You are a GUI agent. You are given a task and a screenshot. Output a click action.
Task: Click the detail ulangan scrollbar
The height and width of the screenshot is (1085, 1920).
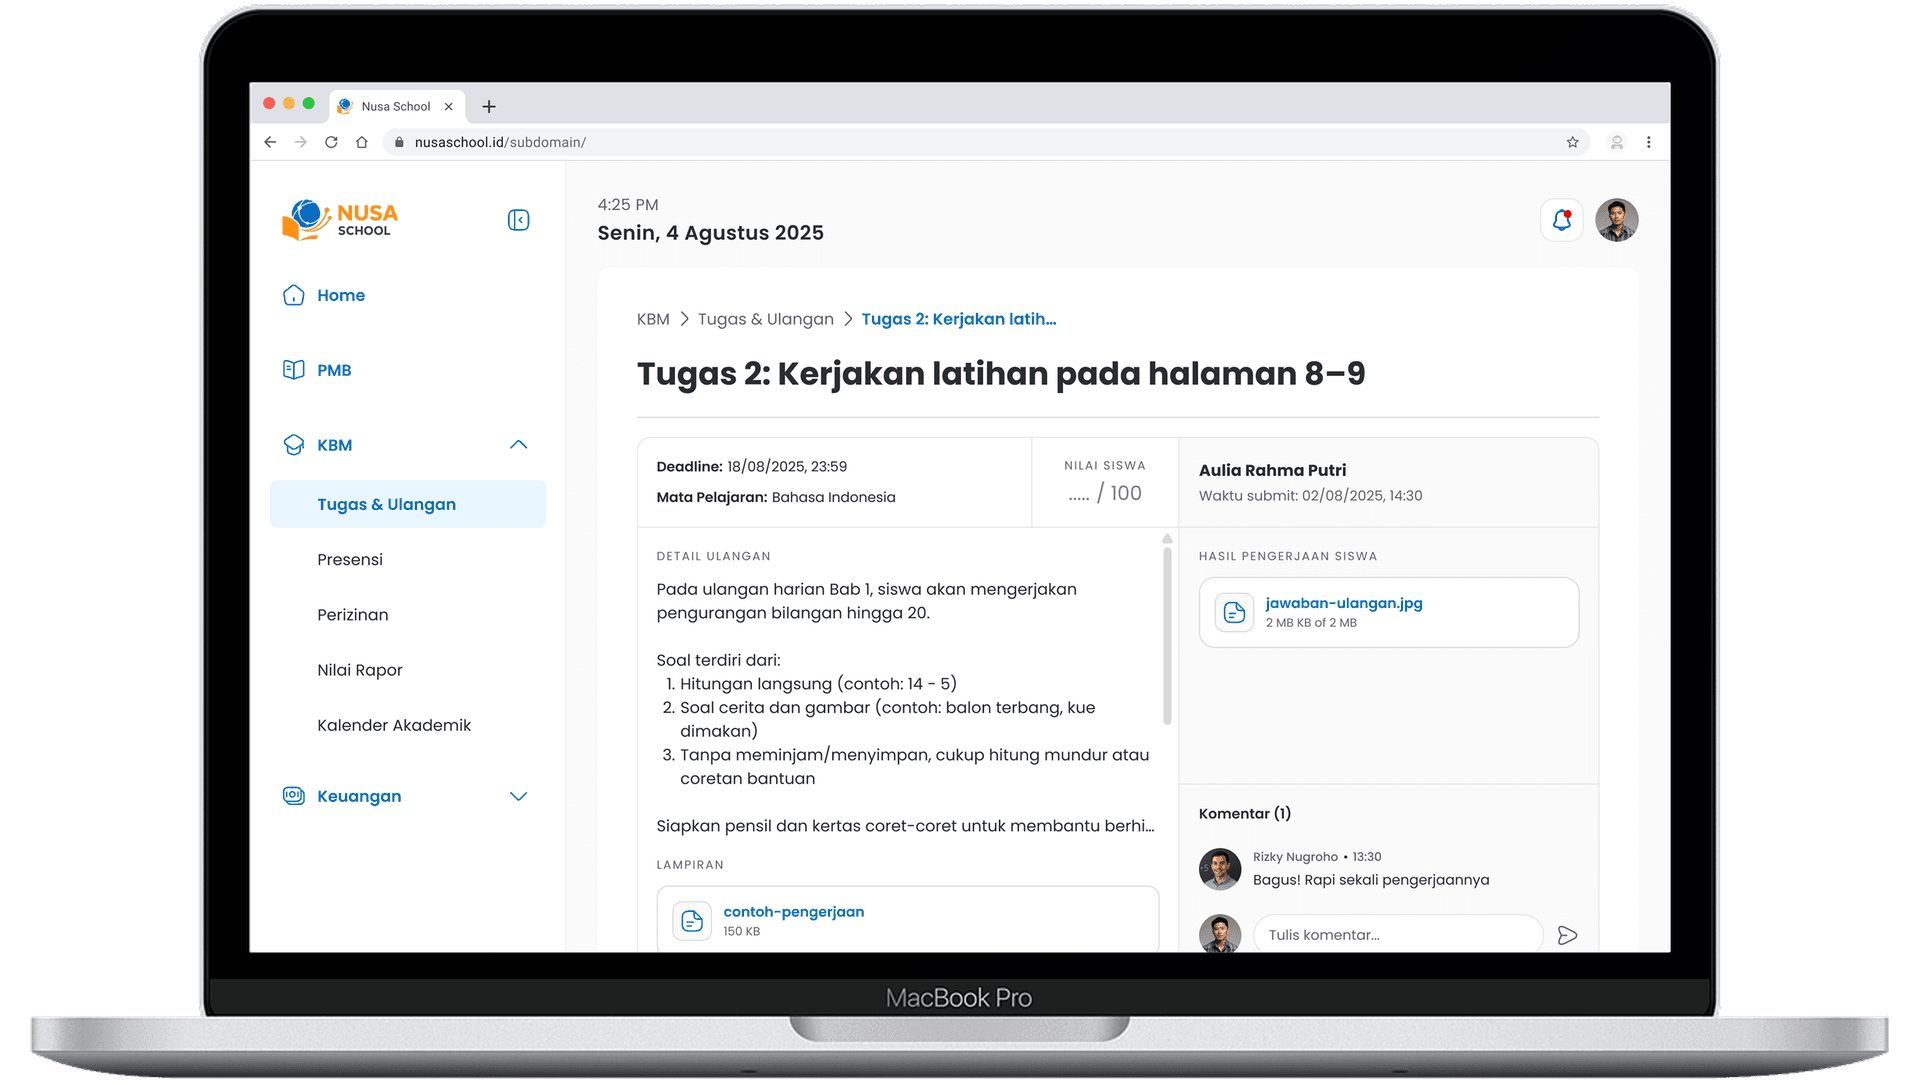1167,635
